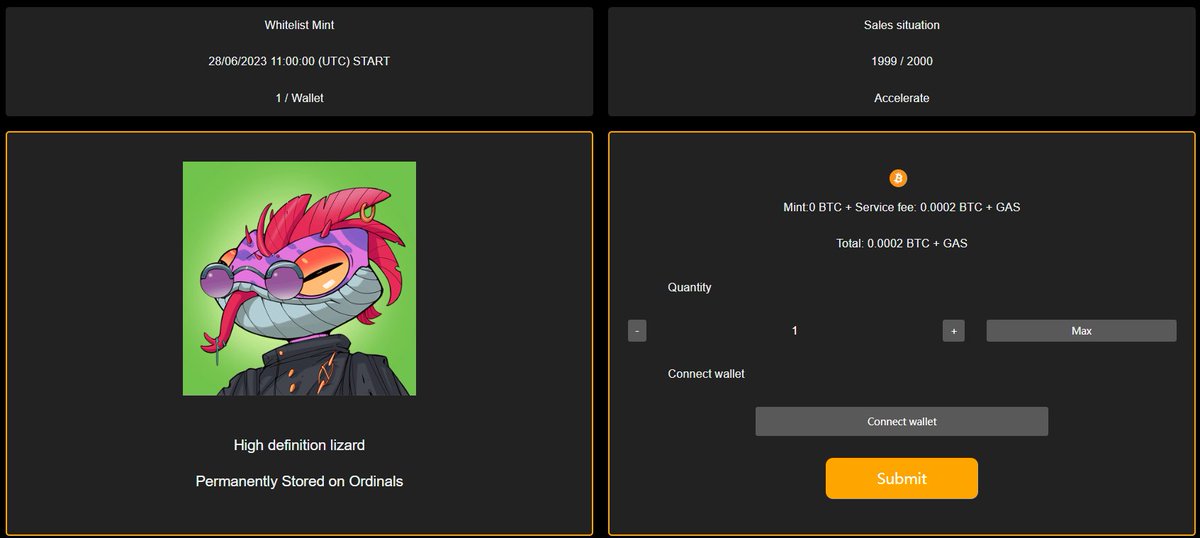Click the quantity value field showing 1

pyautogui.click(x=795, y=331)
